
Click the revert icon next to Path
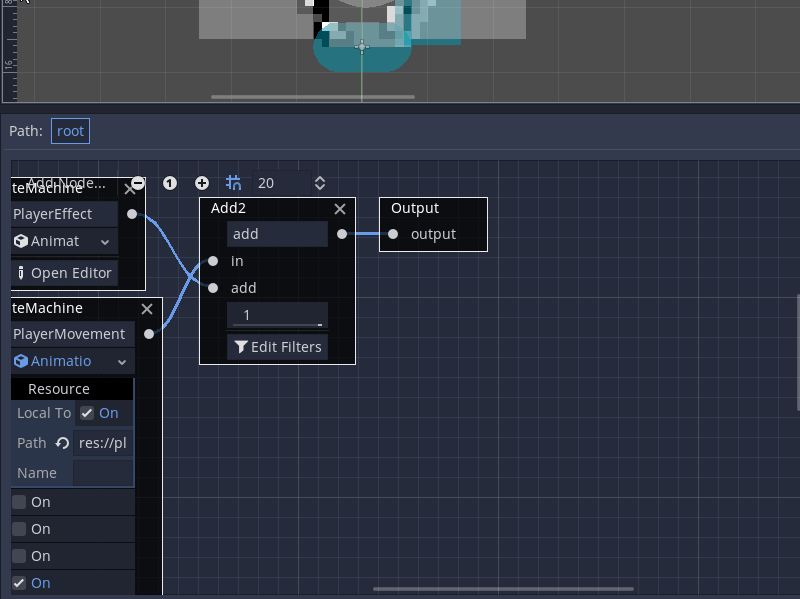tap(62, 442)
